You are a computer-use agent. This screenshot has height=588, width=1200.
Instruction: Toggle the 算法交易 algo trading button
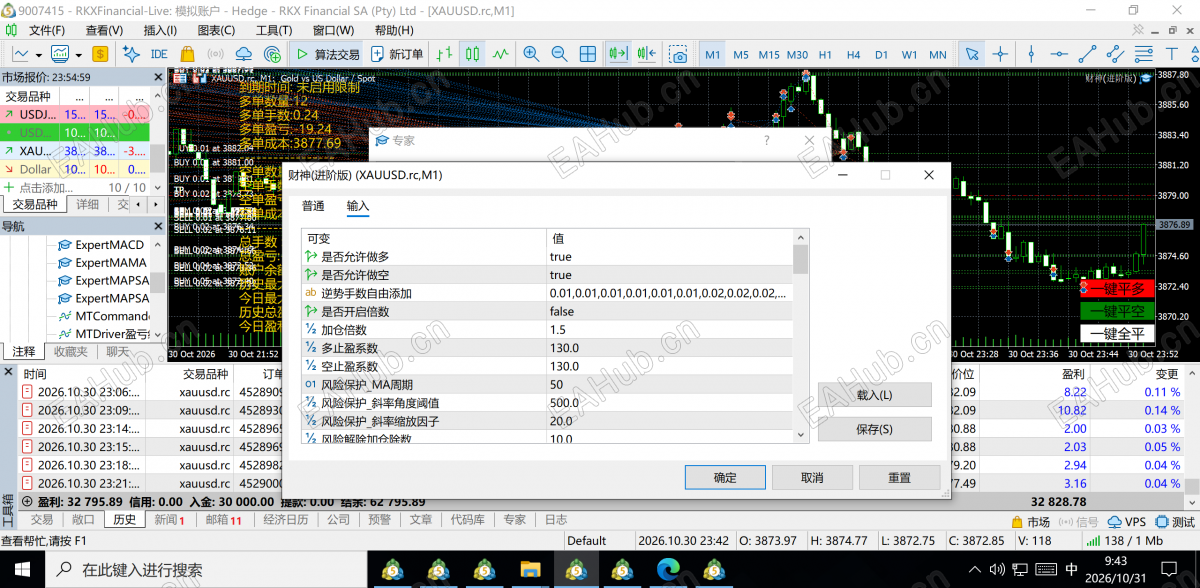coord(328,54)
